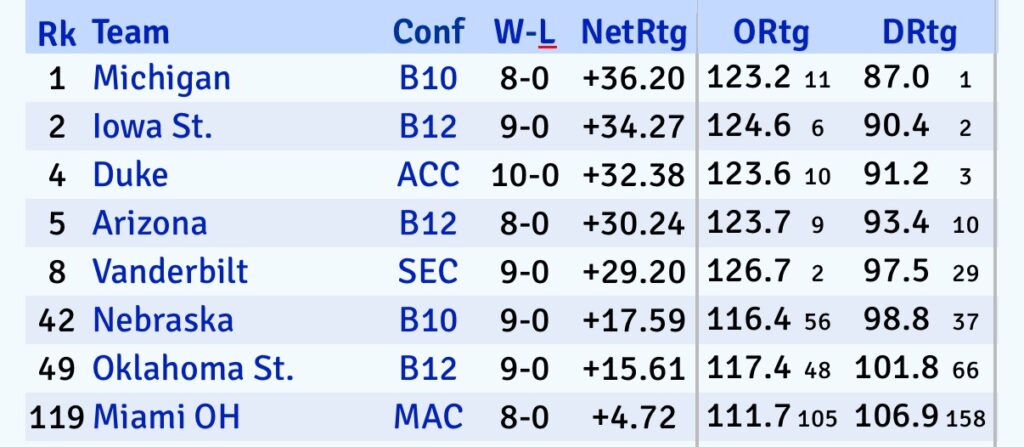1024x447 pixels.
Task: Open the Miami OH team page
Action: [166, 416]
